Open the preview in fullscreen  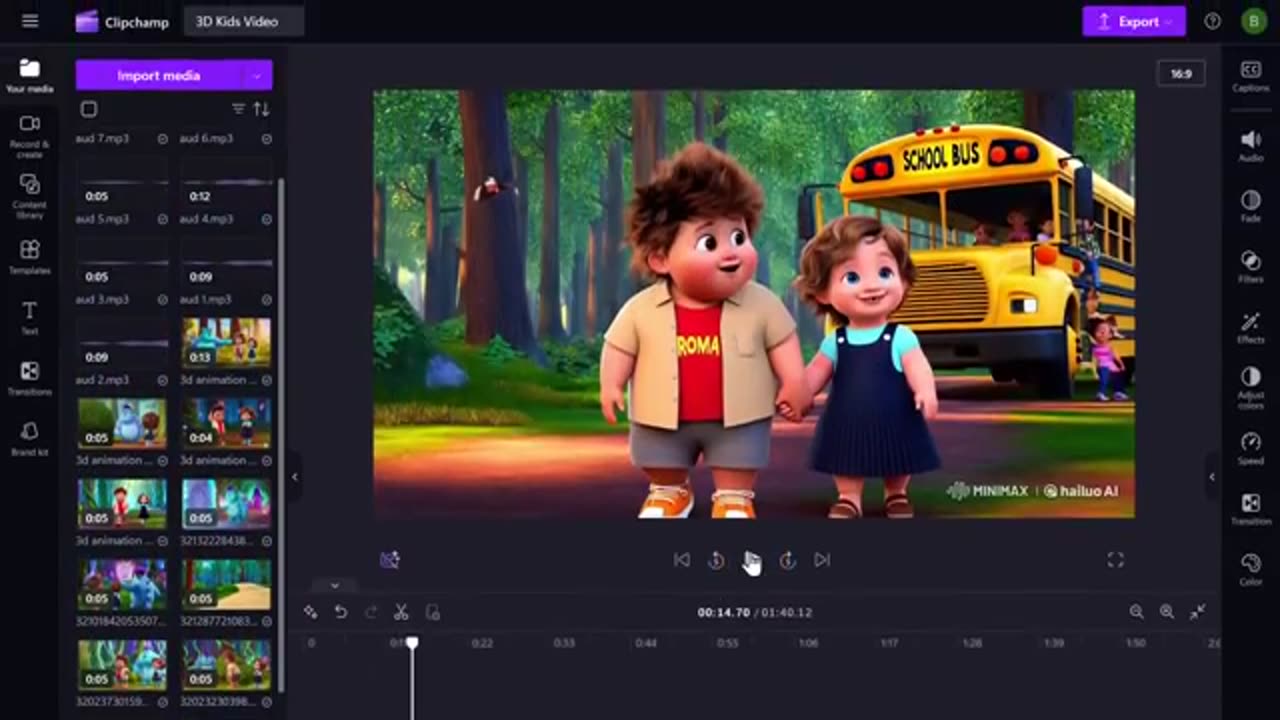point(1115,560)
